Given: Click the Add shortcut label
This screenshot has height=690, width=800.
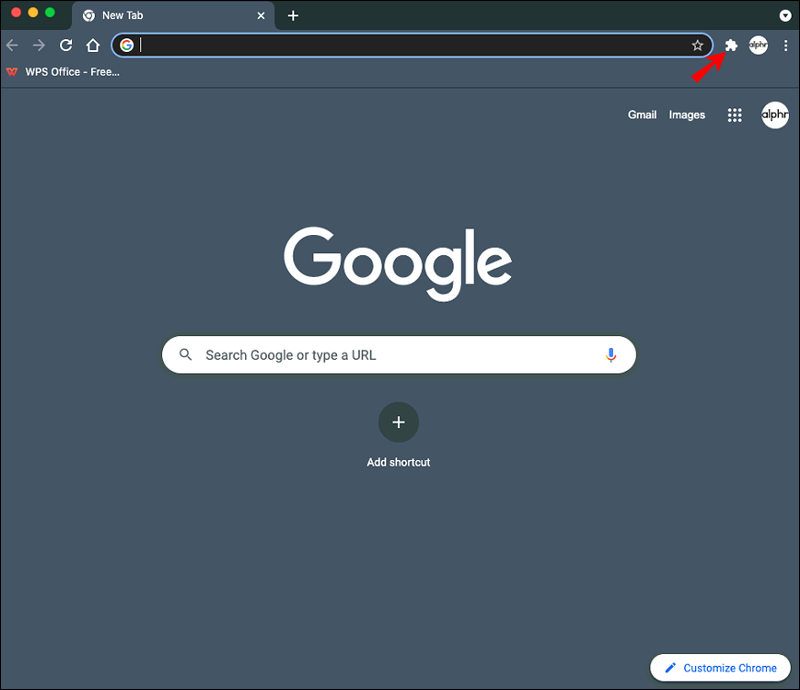Looking at the screenshot, I should (398, 462).
